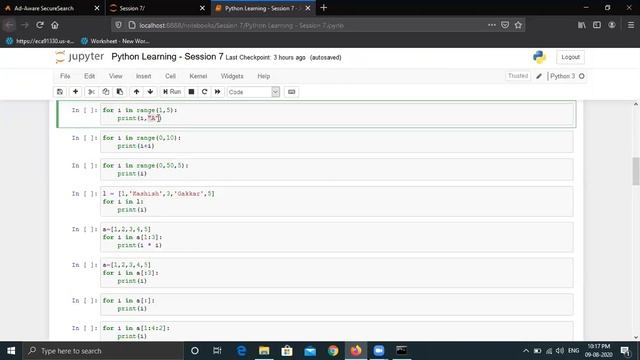Show hidden system tray icons chevron
This screenshot has width=640, height=360.
[x=526, y=351]
